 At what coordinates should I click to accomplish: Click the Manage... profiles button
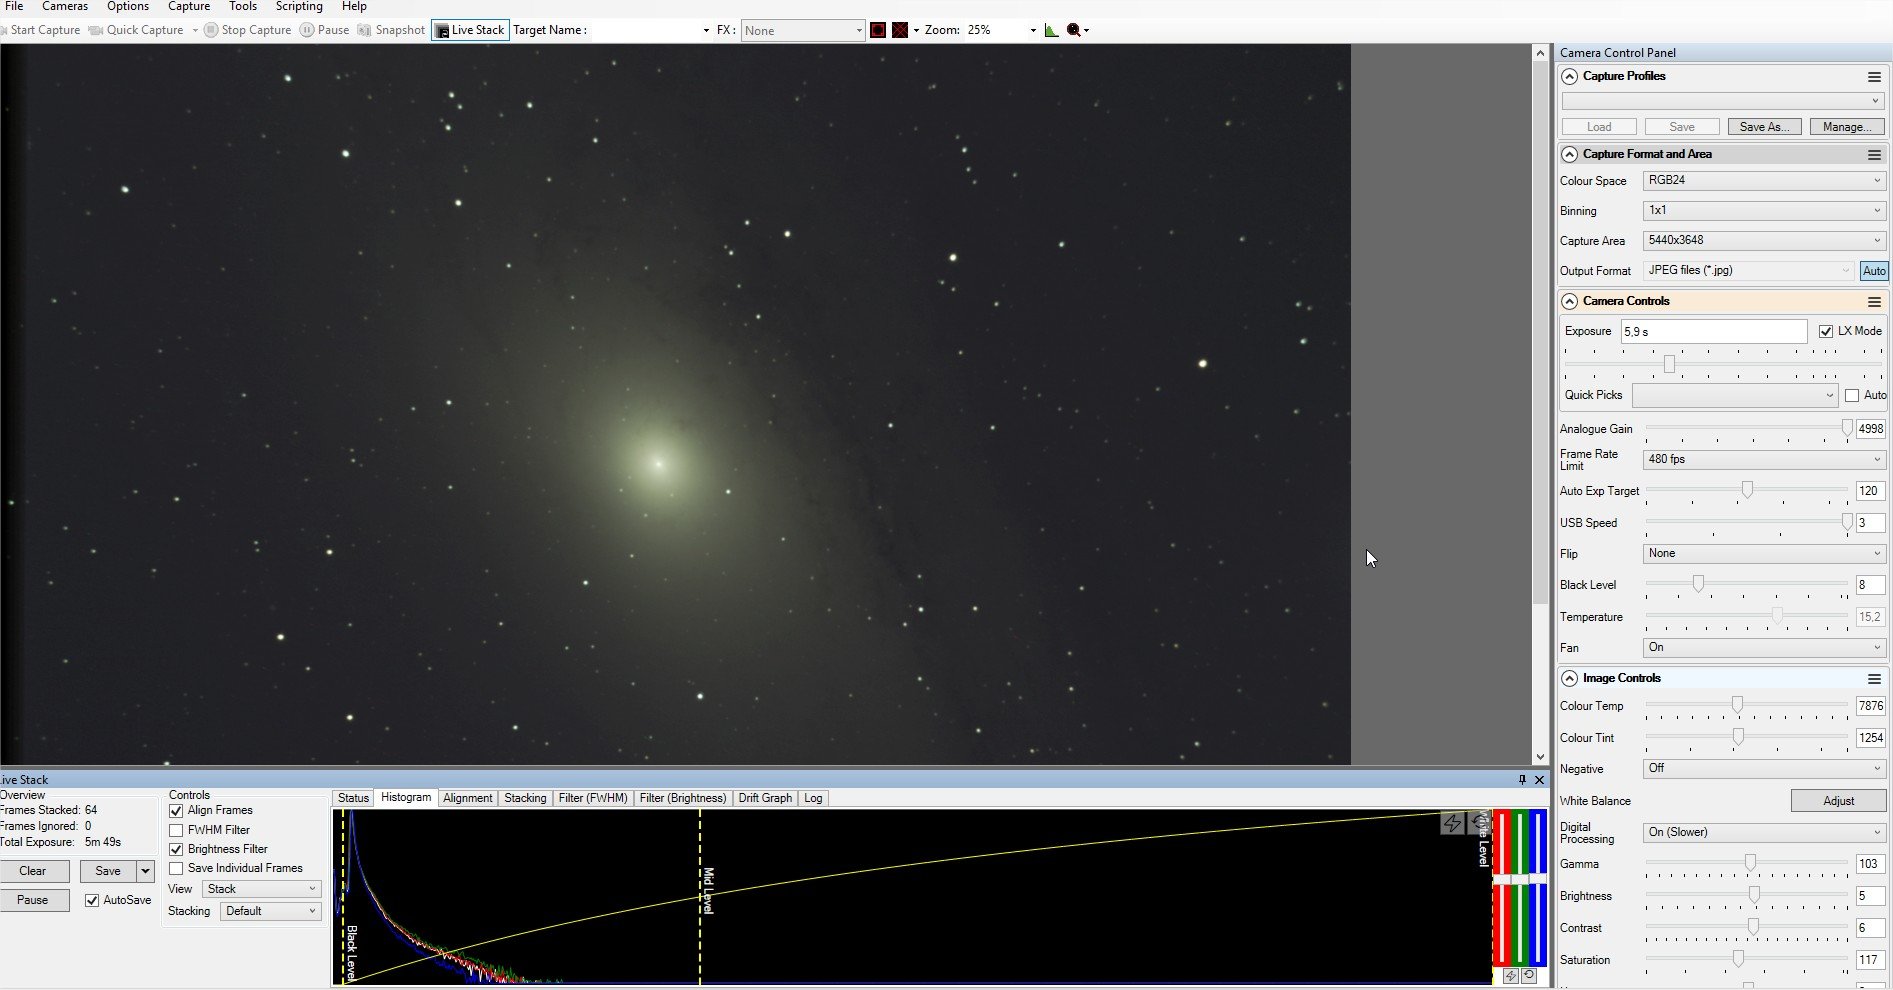[1847, 127]
